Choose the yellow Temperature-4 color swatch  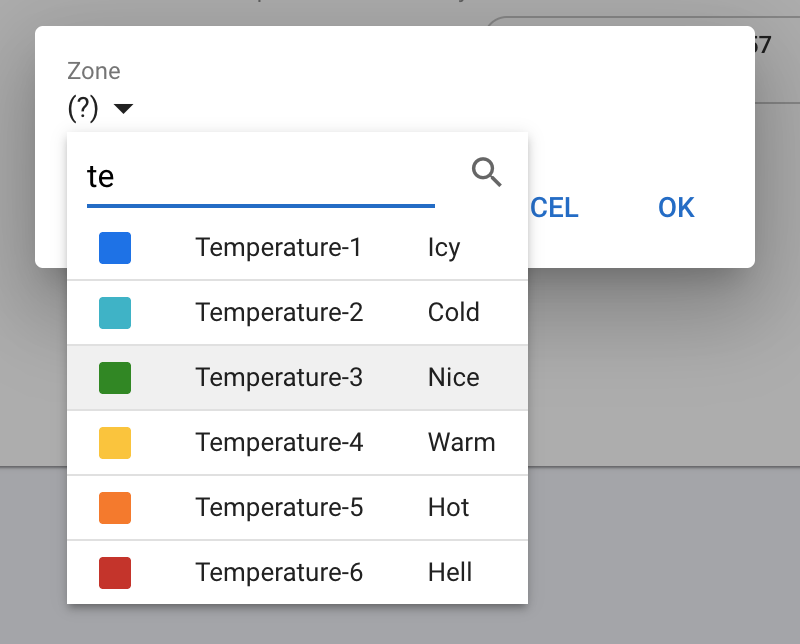[115, 443]
